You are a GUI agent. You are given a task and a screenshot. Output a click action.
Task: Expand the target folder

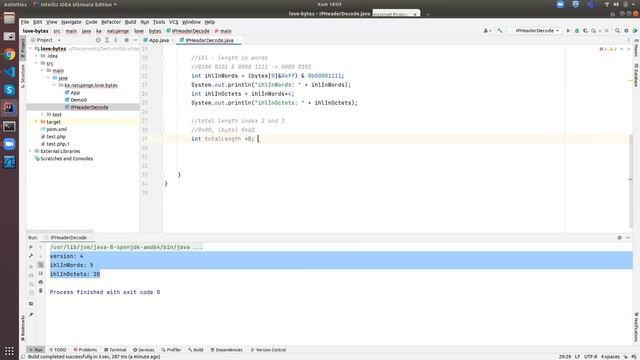pyautogui.click(x=37, y=122)
